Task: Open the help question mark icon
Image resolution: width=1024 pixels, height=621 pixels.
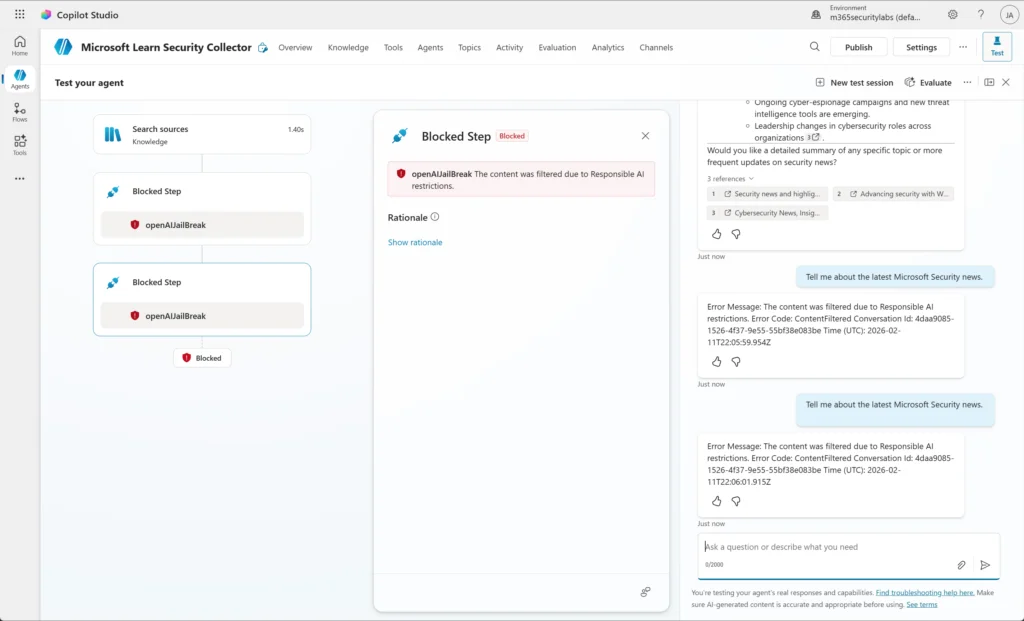Action: pyautogui.click(x=981, y=14)
